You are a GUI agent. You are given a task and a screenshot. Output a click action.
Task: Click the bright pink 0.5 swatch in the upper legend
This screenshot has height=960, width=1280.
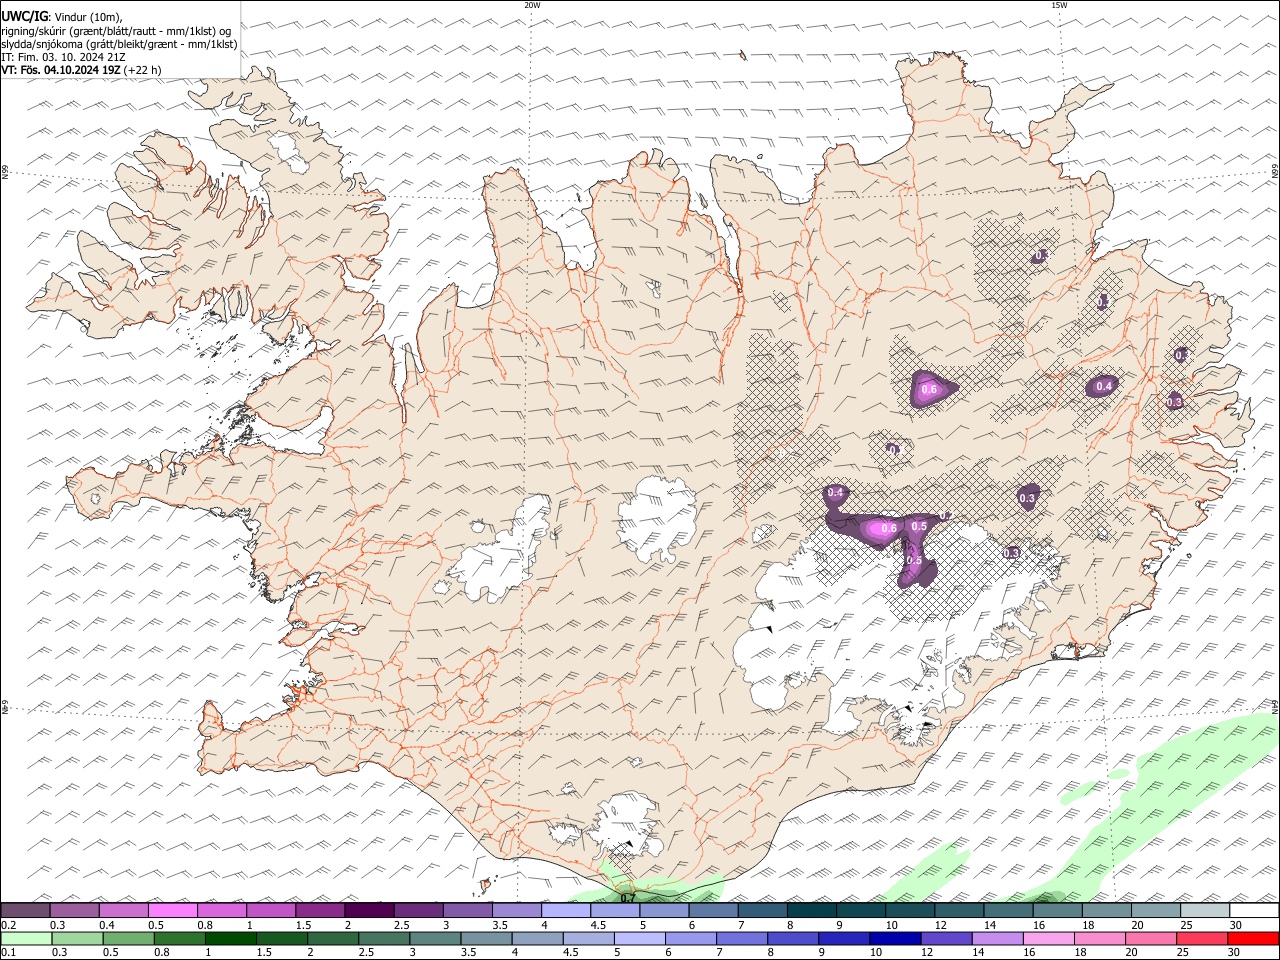point(173,910)
